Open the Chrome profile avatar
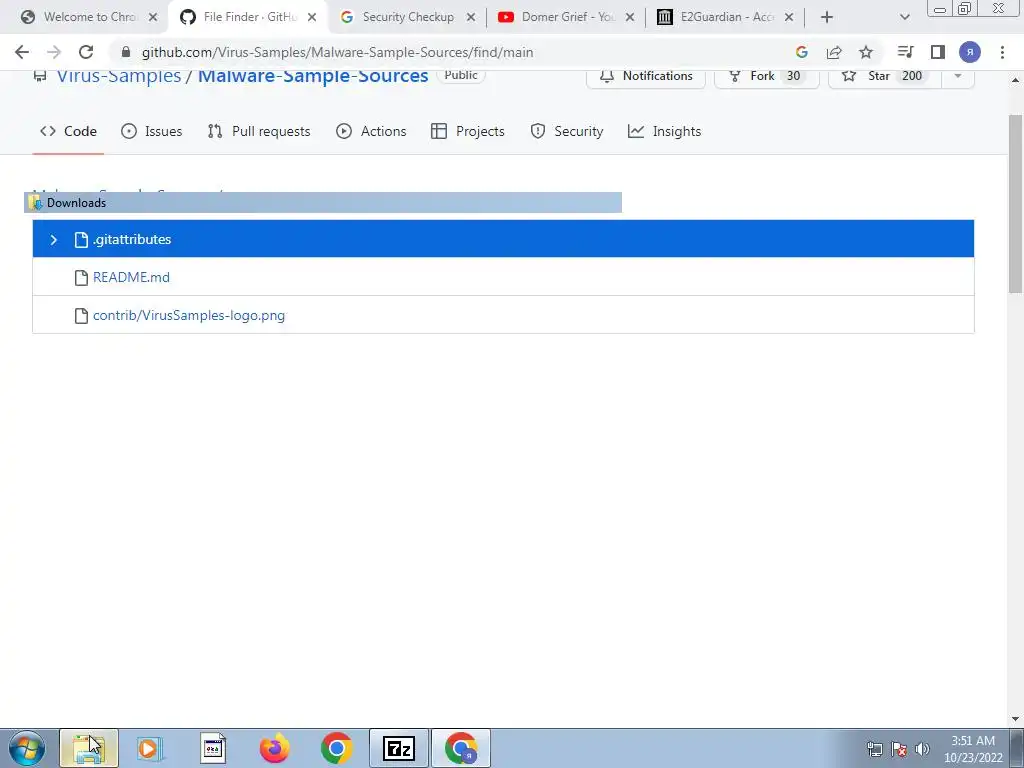 click(970, 52)
